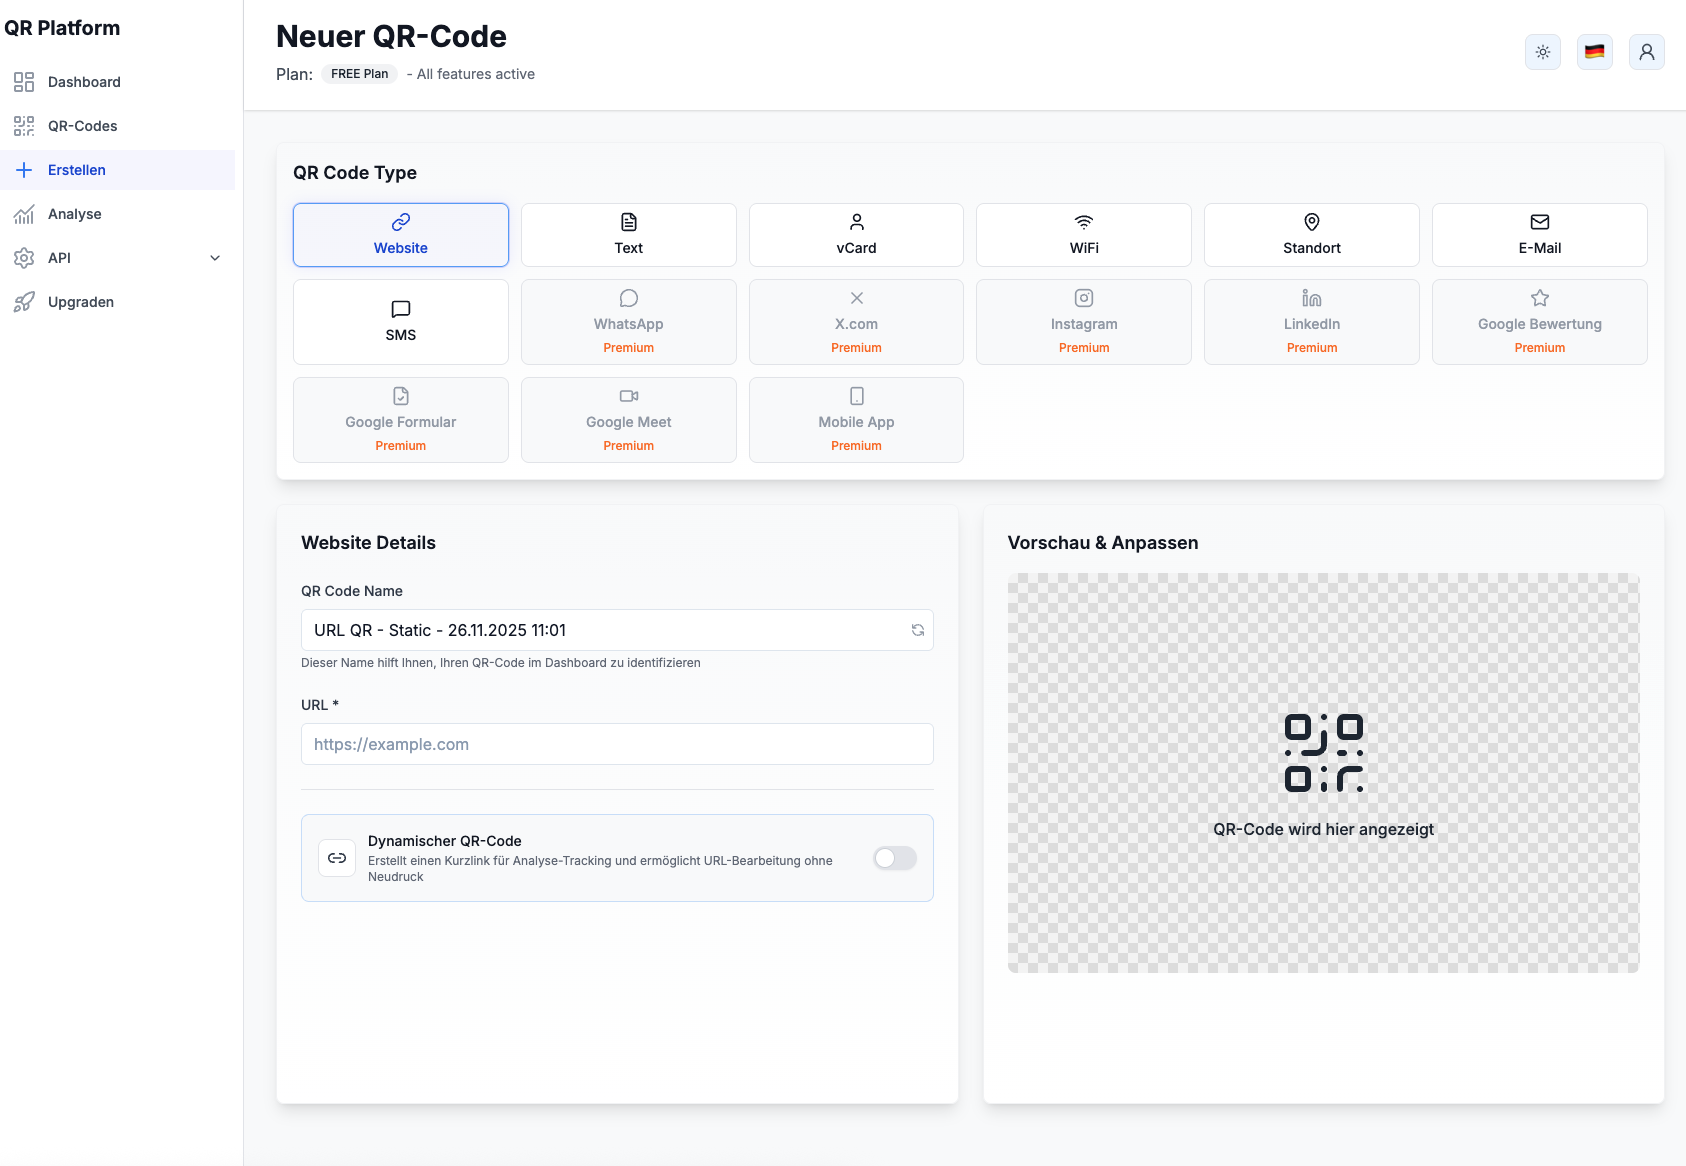Open QR-Codes in the sidebar
1686x1166 pixels.
click(x=118, y=126)
